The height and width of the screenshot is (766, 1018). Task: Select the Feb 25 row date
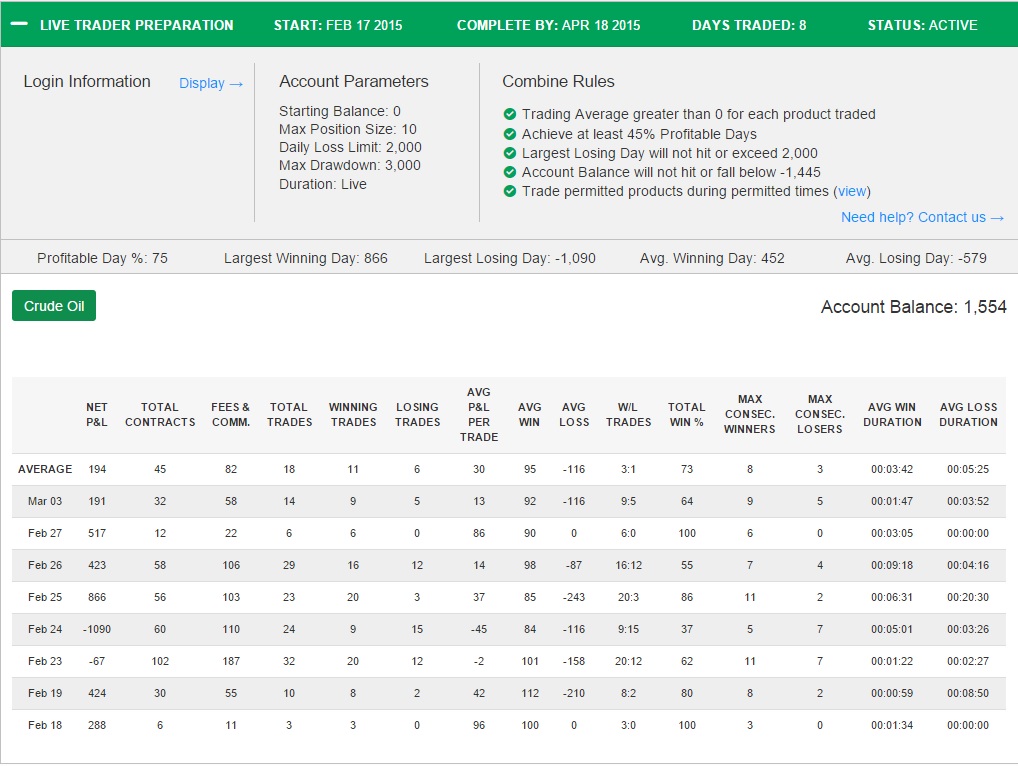45,597
